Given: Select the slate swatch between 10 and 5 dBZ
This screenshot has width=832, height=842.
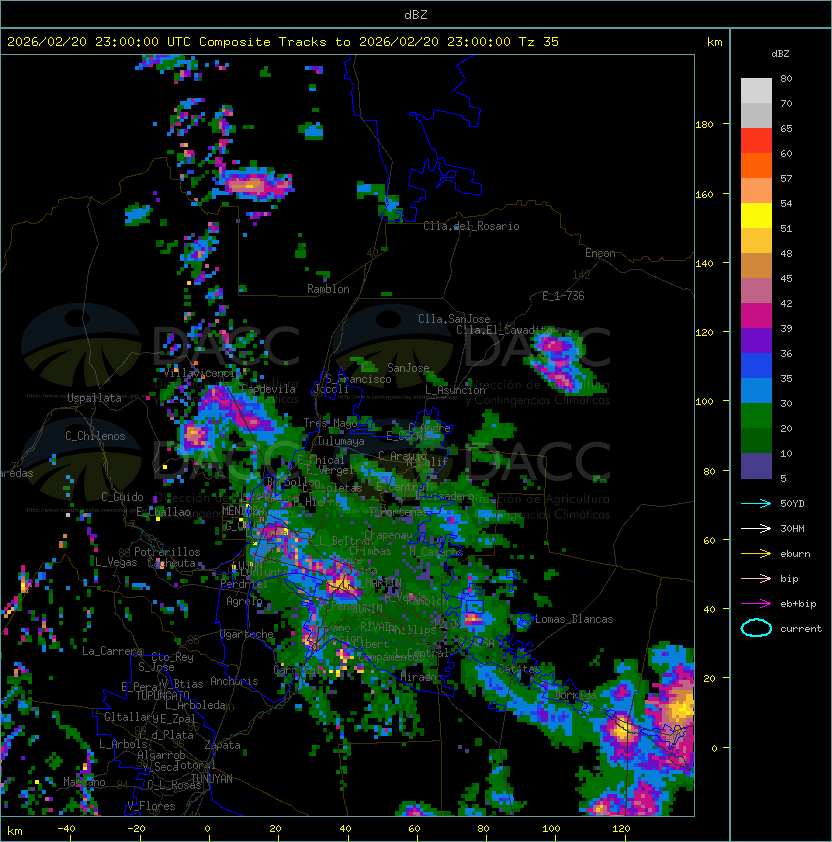Looking at the screenshot, I should click(x=756, y=466).
